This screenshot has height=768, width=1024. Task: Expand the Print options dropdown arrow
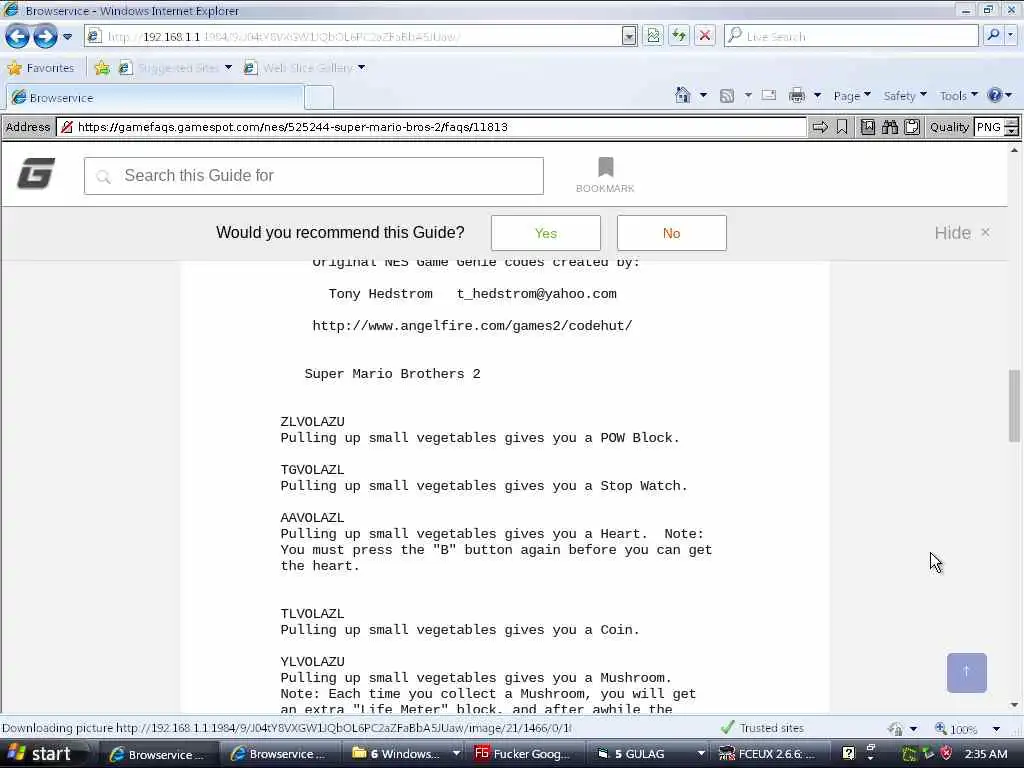point(817,96)
